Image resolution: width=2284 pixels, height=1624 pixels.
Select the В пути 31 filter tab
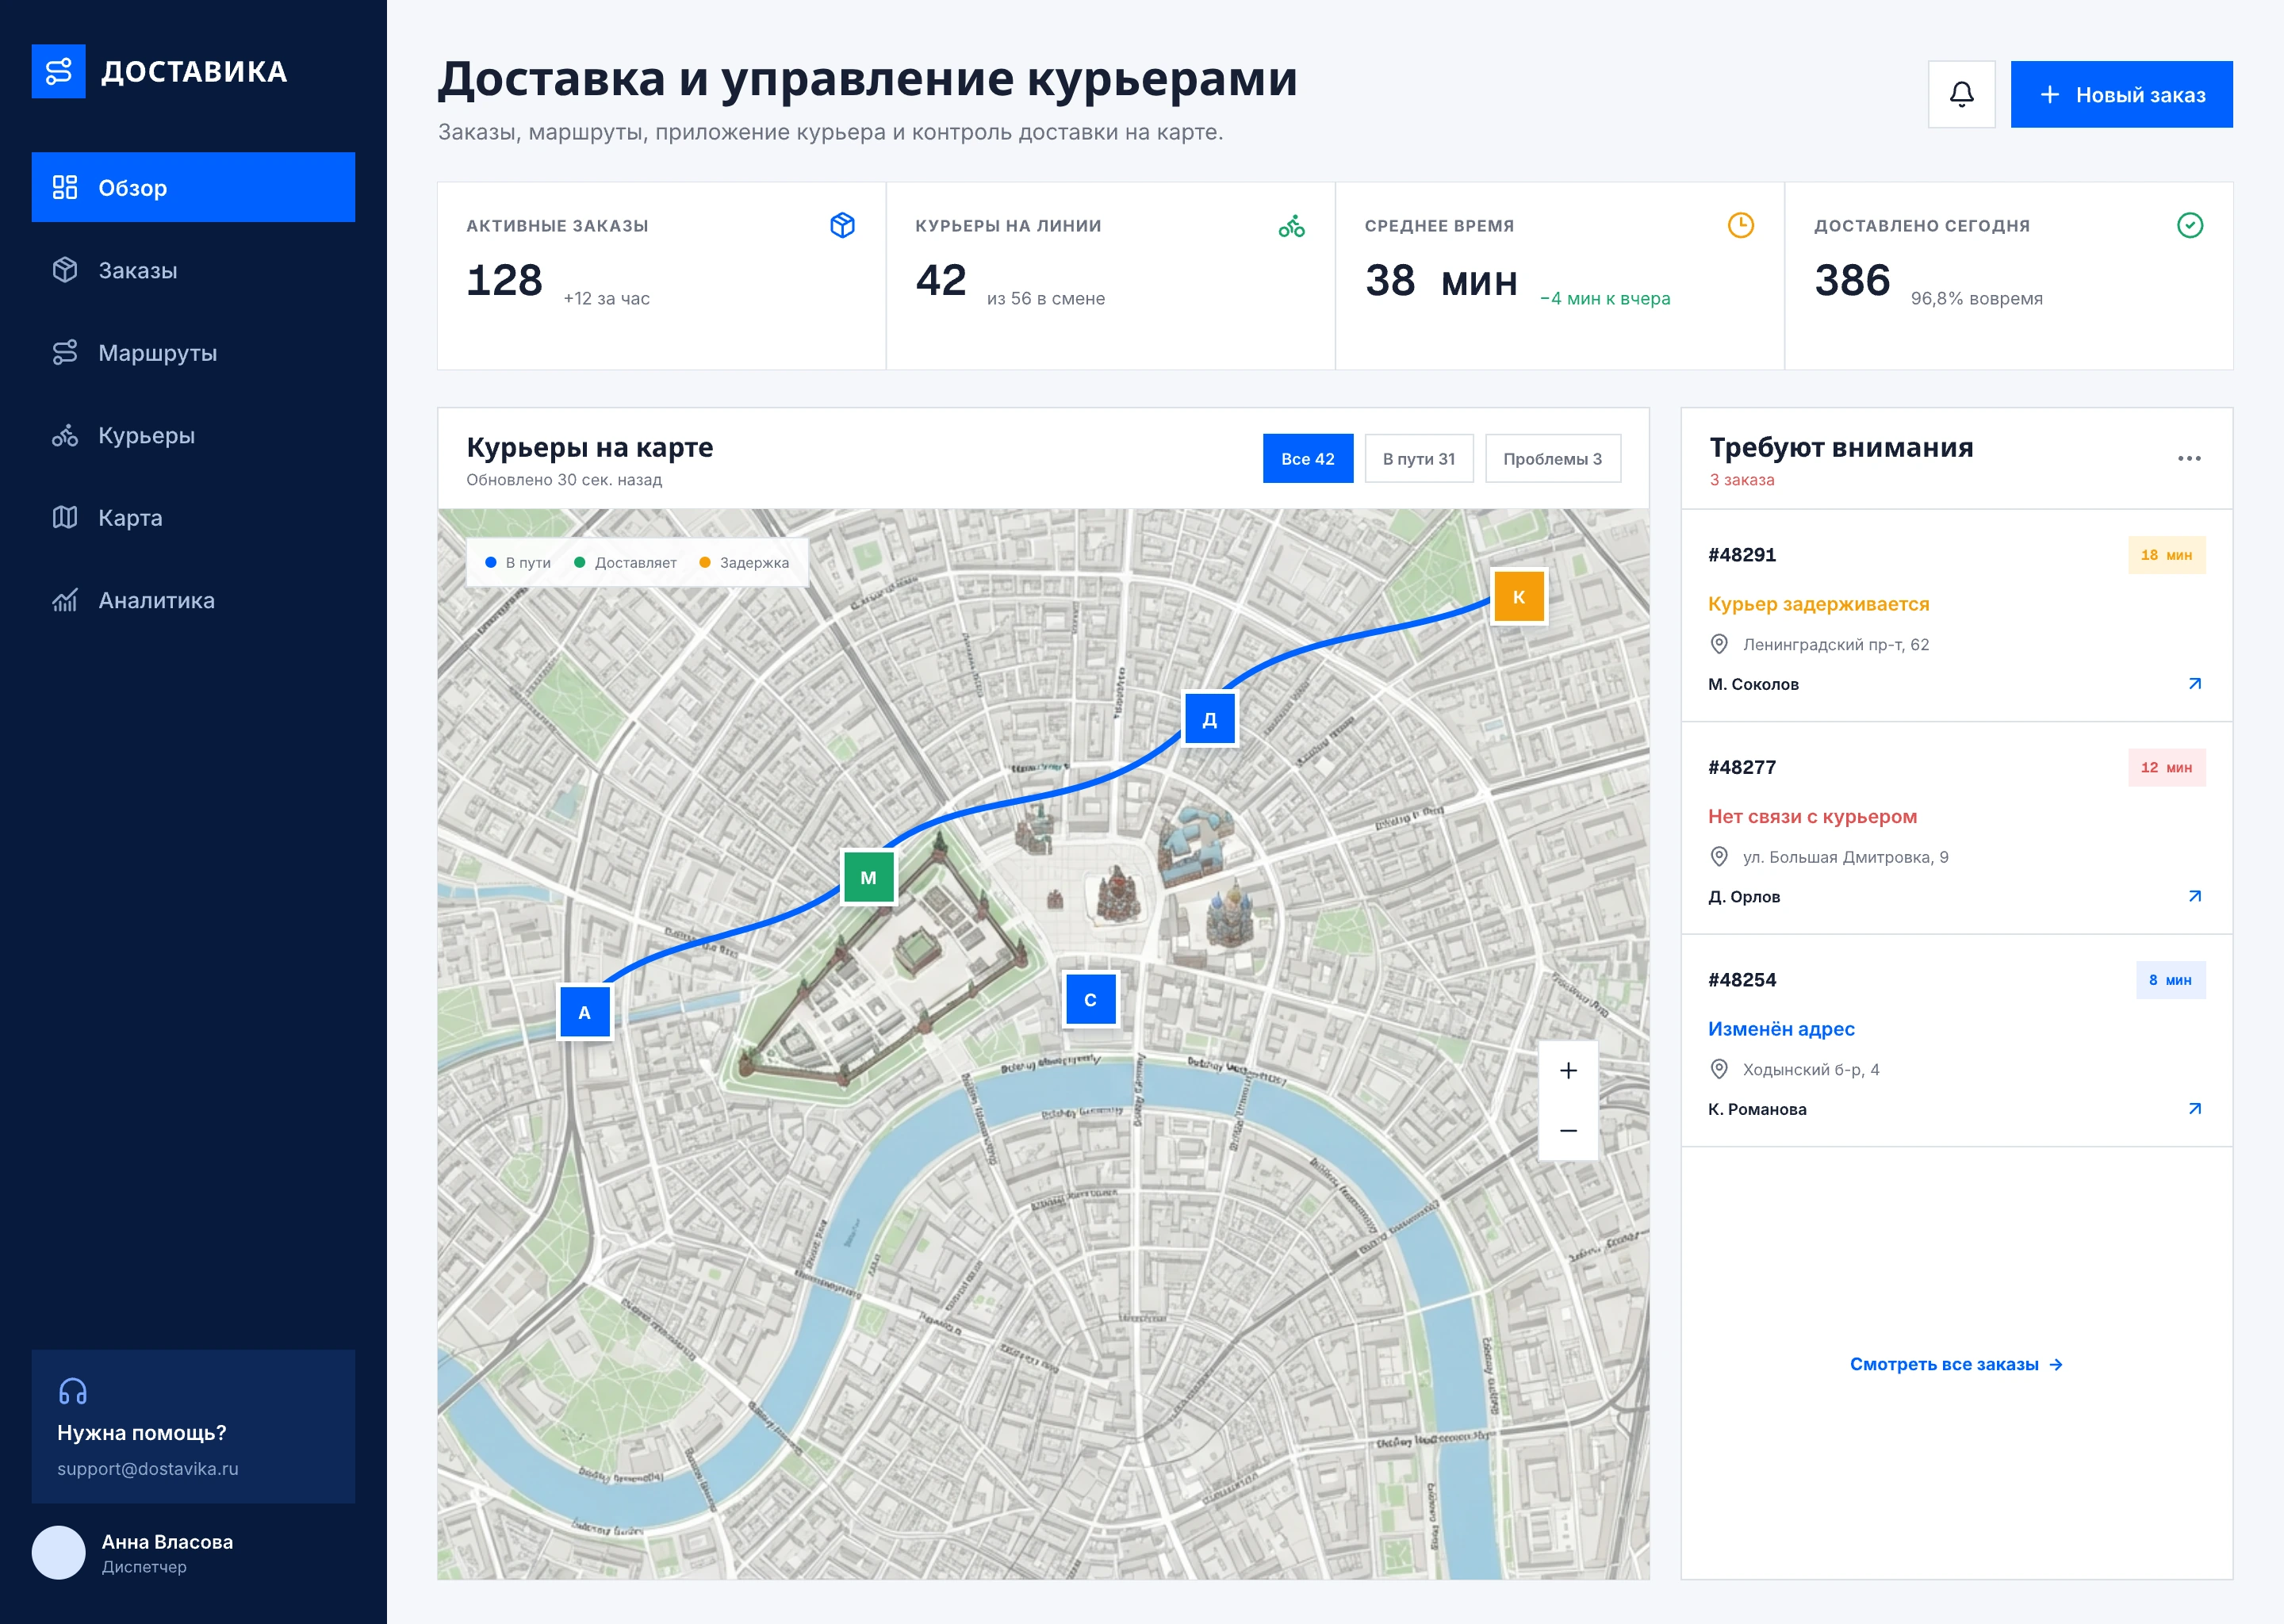1418,458
